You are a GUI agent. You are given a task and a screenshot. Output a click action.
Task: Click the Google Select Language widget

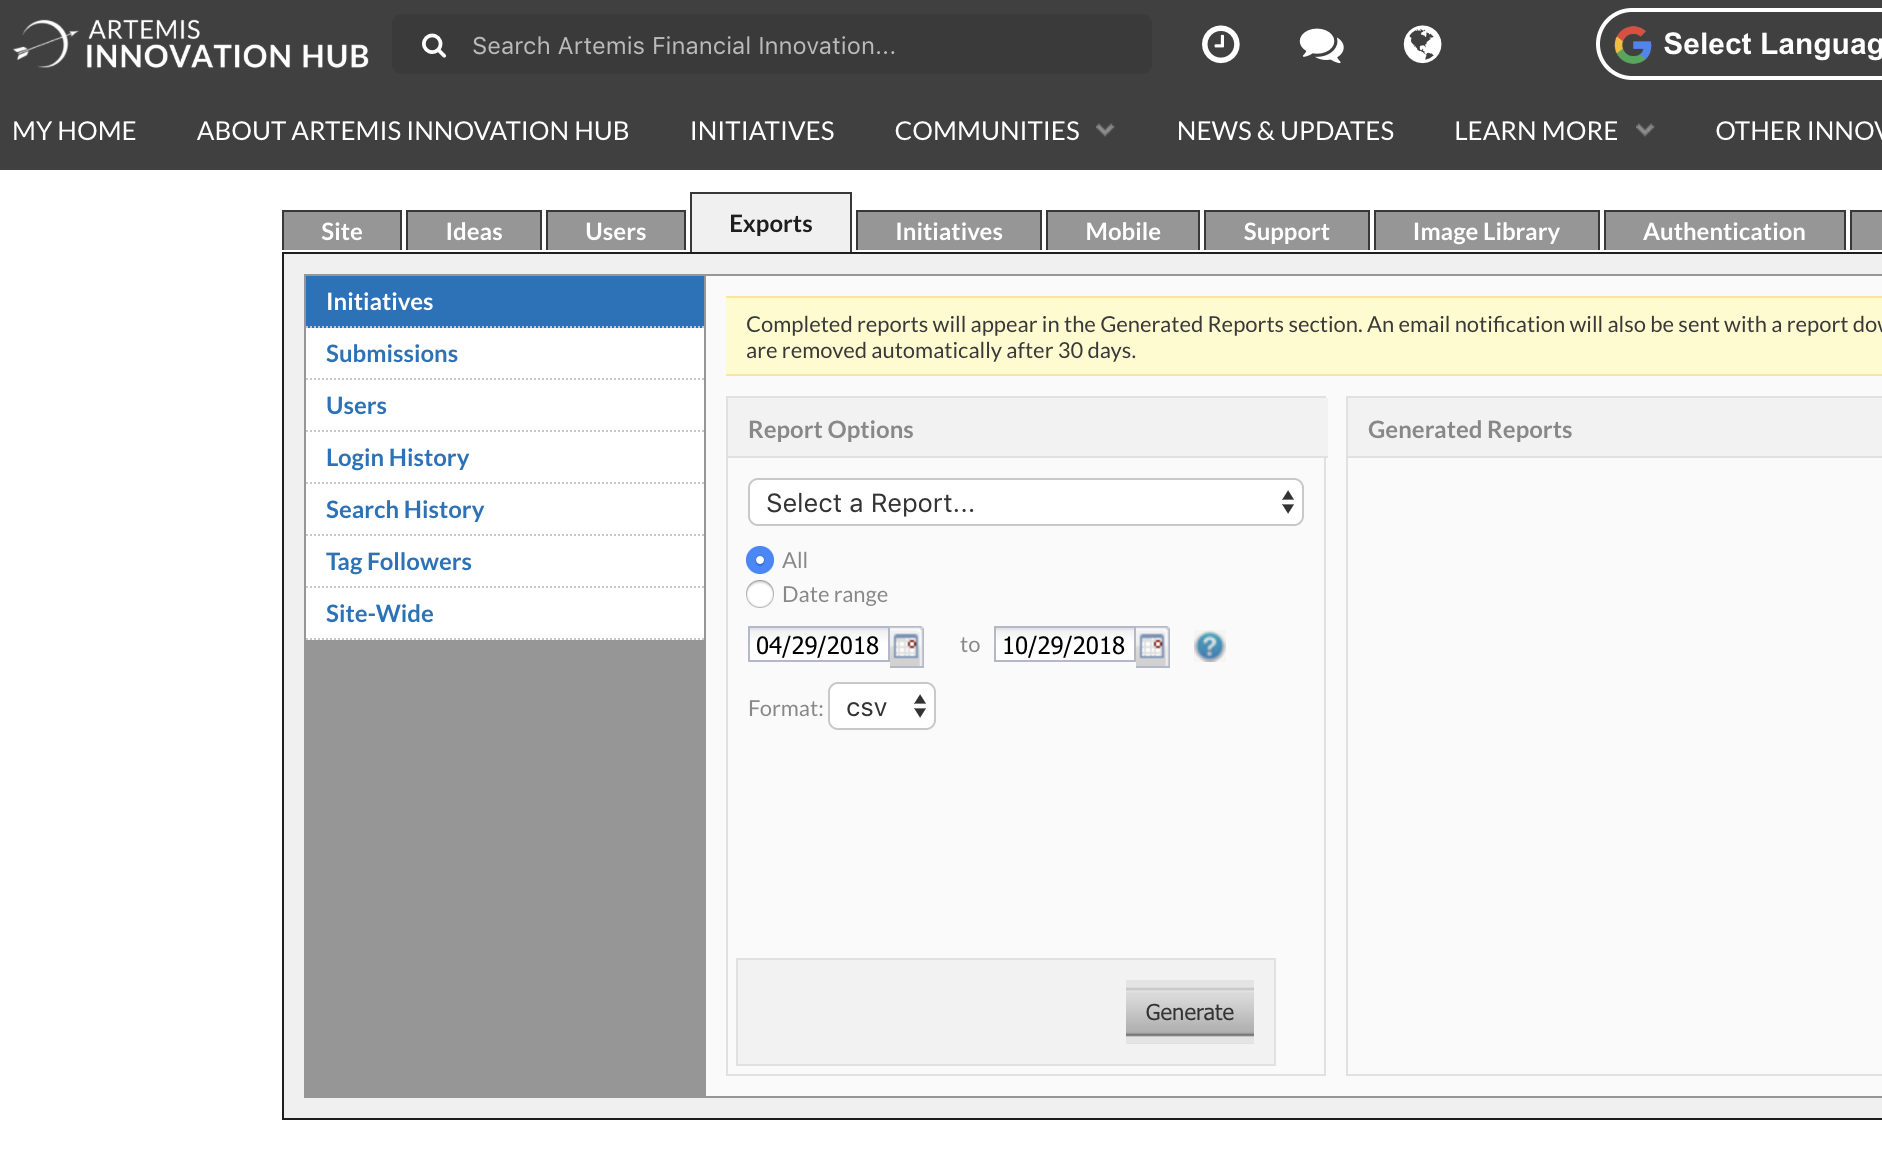coord(1741,44)
